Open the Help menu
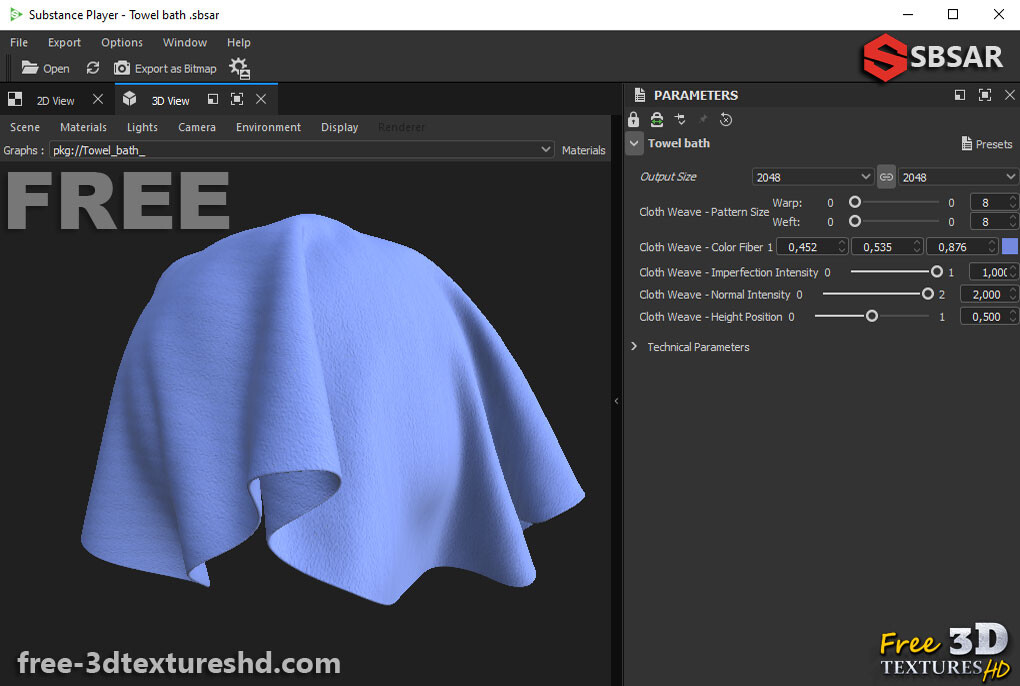 click(239, 42)
